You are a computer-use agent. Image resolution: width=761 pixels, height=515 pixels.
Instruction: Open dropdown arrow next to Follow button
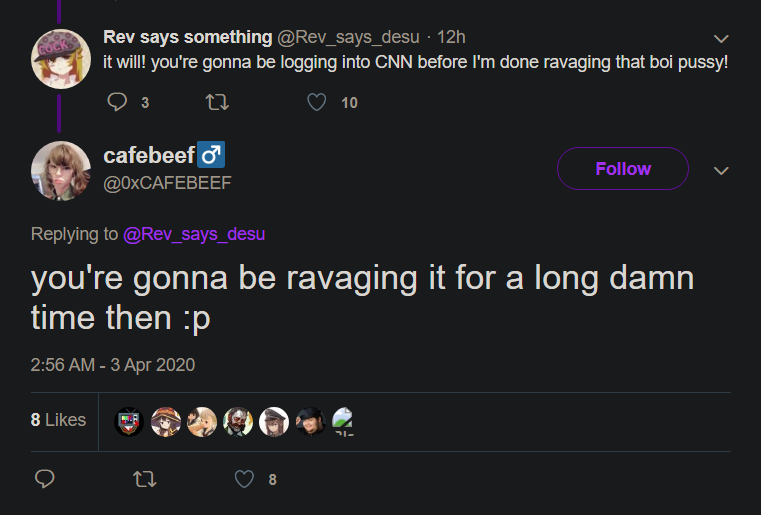[x=721, y=170]
